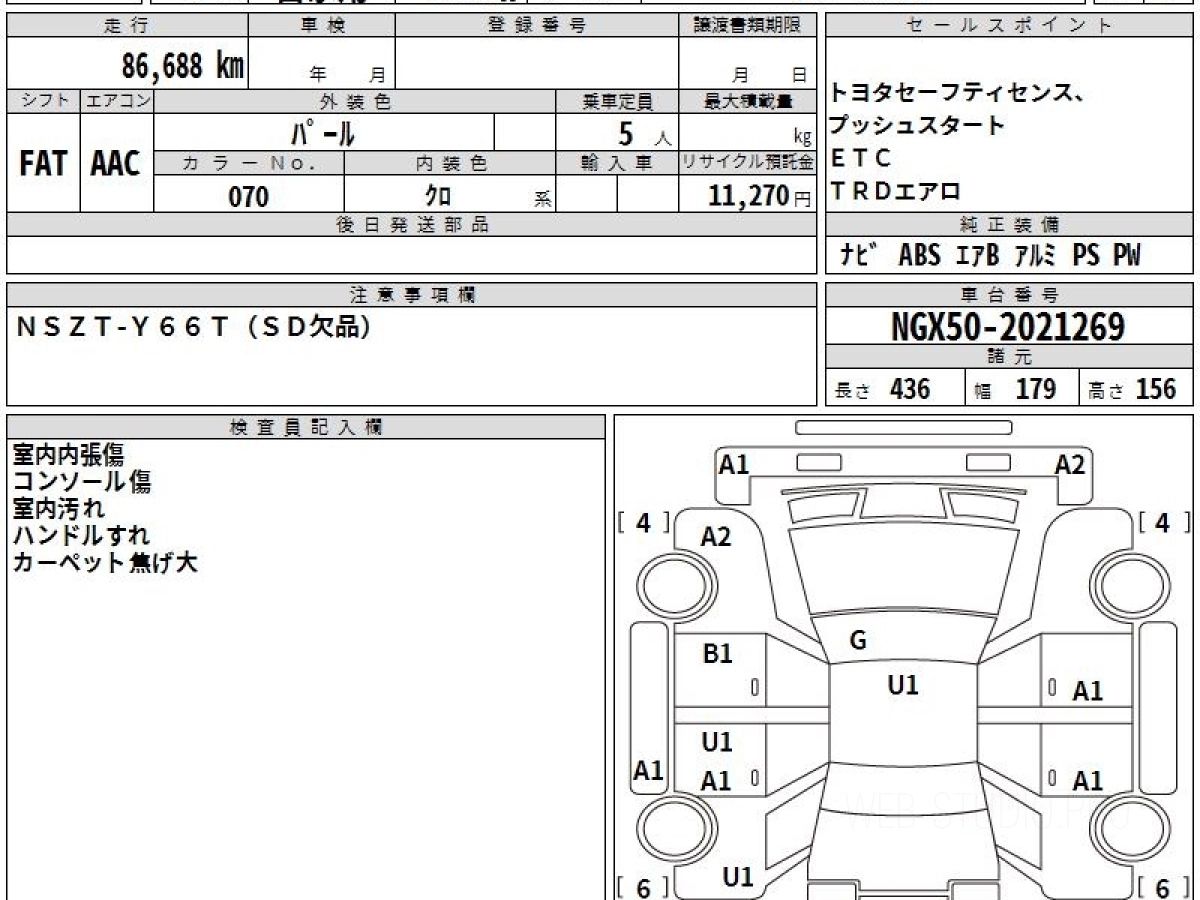Select the interior color value クロ

point(438,197)
